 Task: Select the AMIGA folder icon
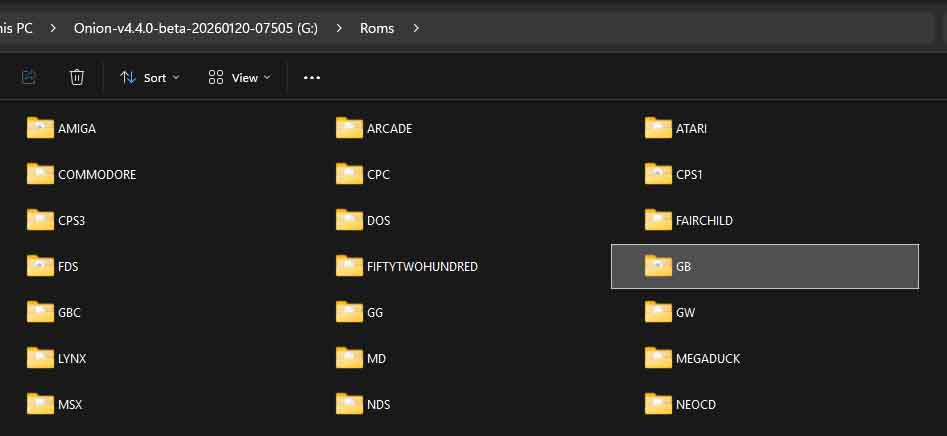tap(40, 128)
